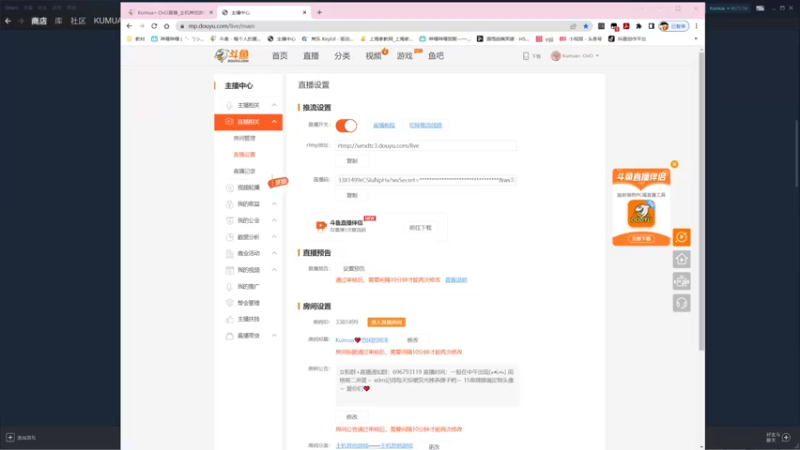The height and width of the screenshot is (450, 800).
Task: Toggle the 直播开关 switch
Action: pos(346,126)
